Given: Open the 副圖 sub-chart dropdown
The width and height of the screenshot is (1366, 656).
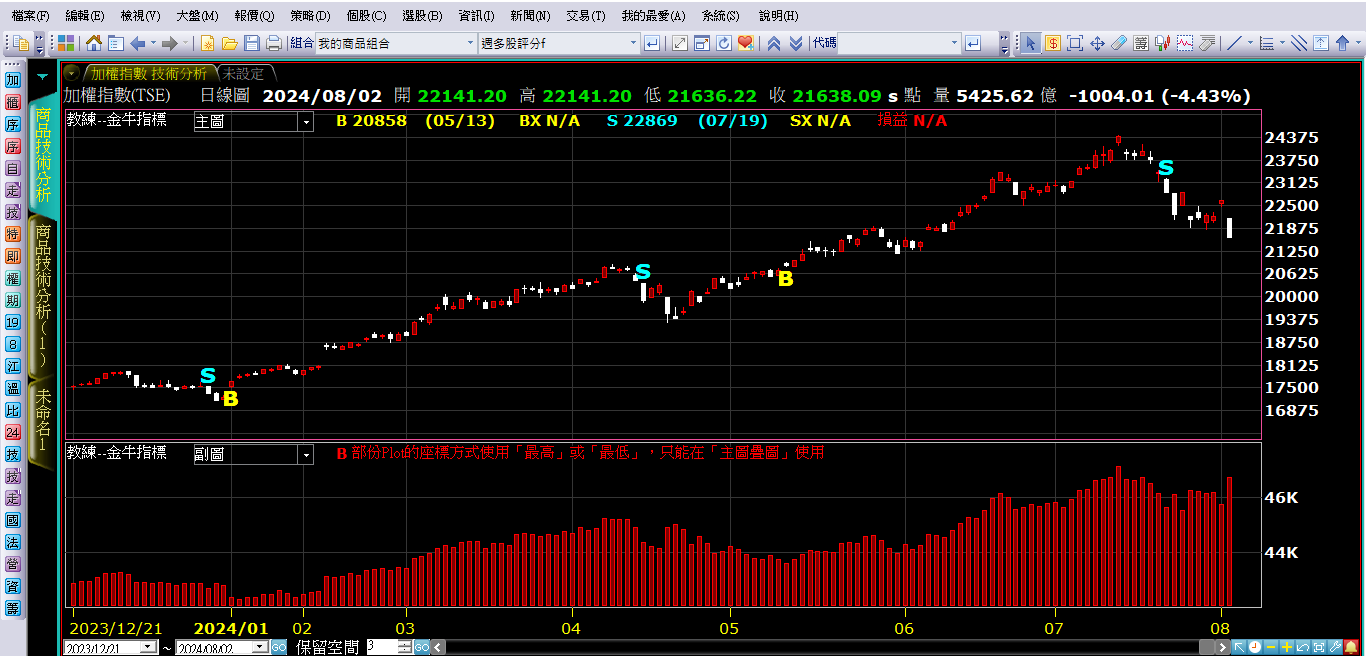Looking at the screenshot, I should 306,455.
